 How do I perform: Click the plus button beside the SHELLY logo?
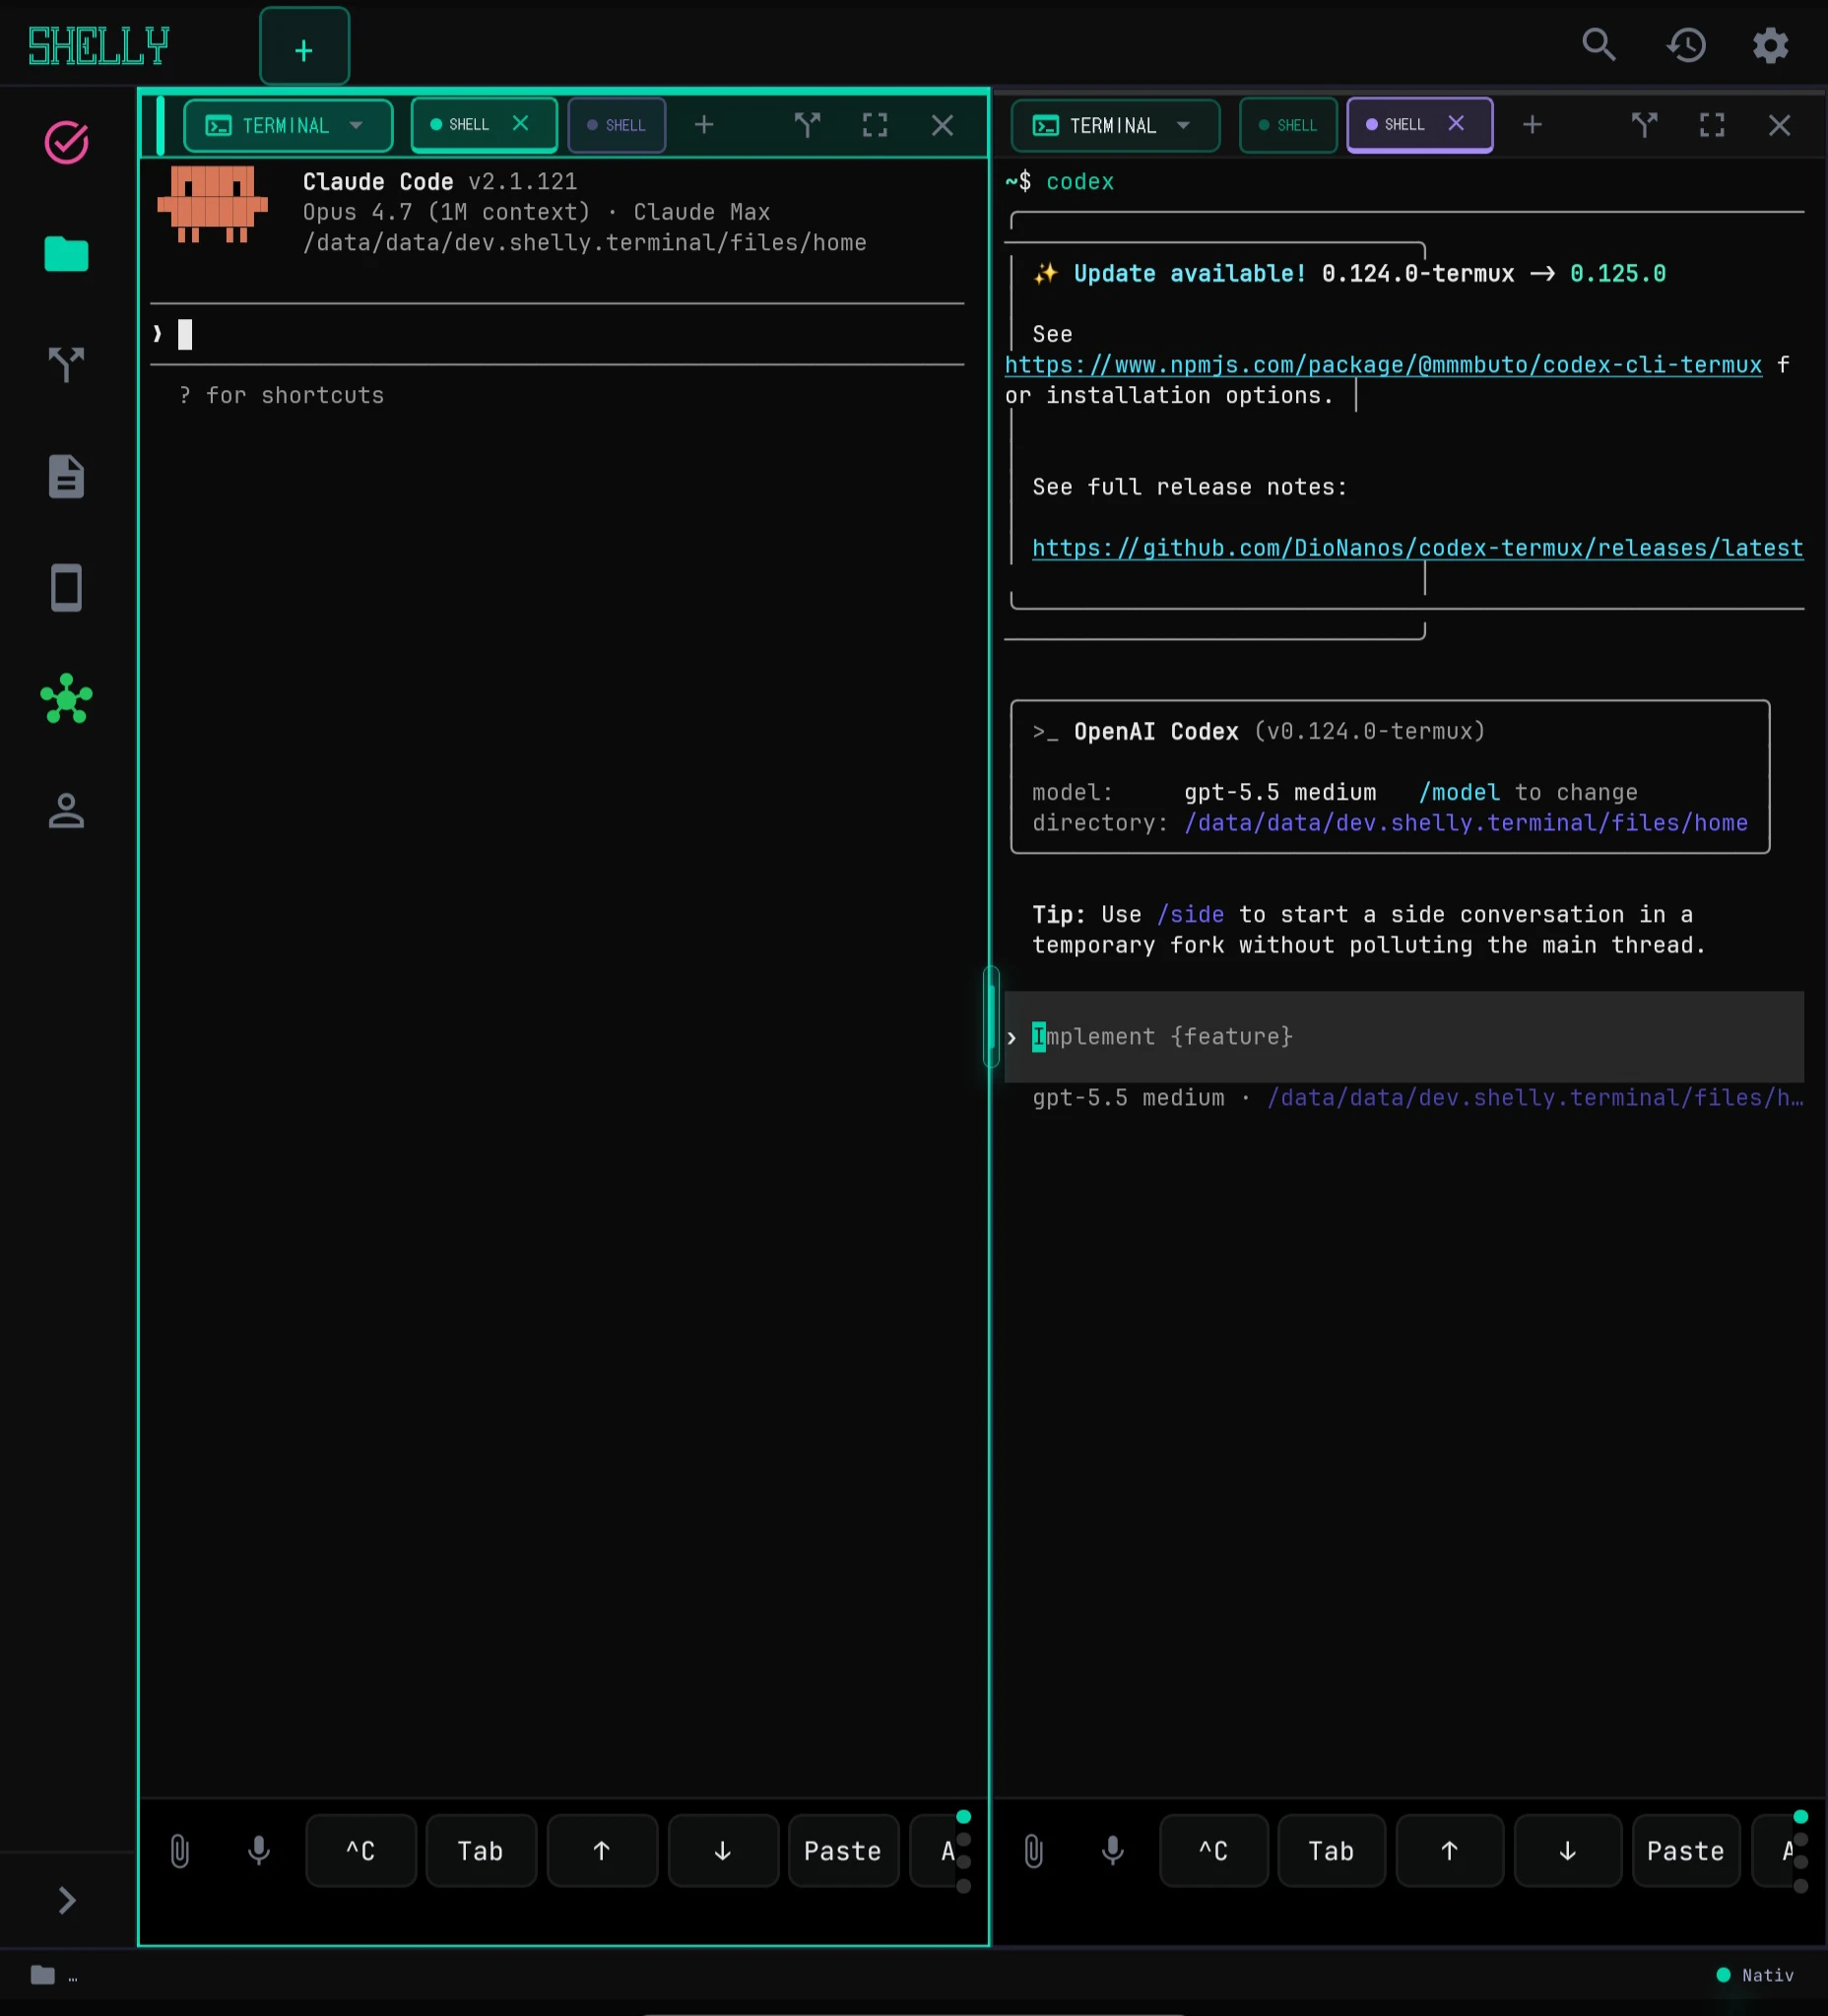(x=304, y=47)
